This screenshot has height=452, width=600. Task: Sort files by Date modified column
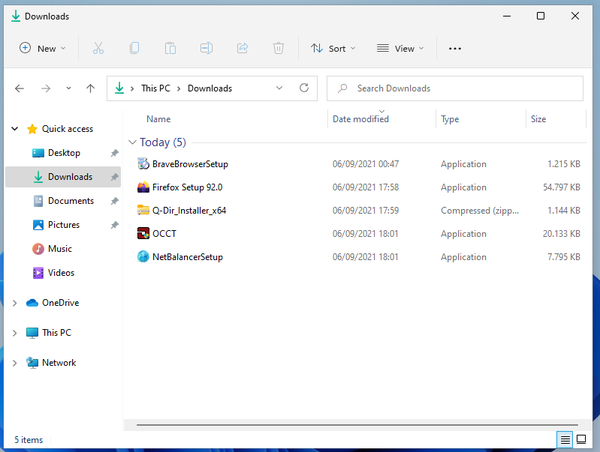point(361,119)
